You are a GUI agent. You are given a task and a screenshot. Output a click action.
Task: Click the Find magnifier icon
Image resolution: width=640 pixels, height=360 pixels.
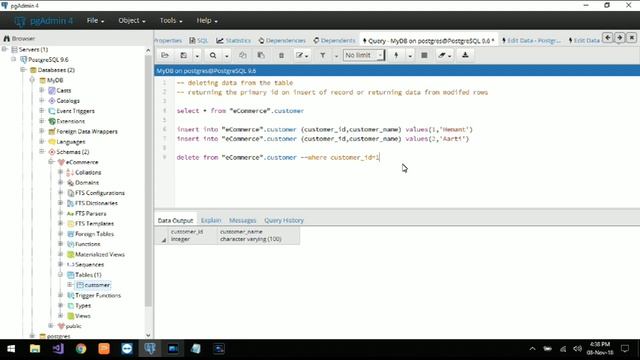(213, 55)
